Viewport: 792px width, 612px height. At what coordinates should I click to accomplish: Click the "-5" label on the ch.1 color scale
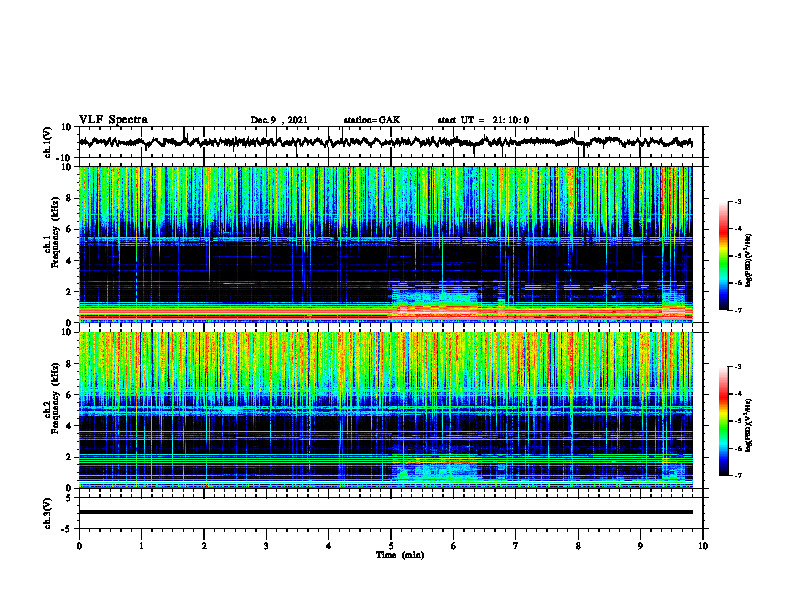(x=738, y=256)
